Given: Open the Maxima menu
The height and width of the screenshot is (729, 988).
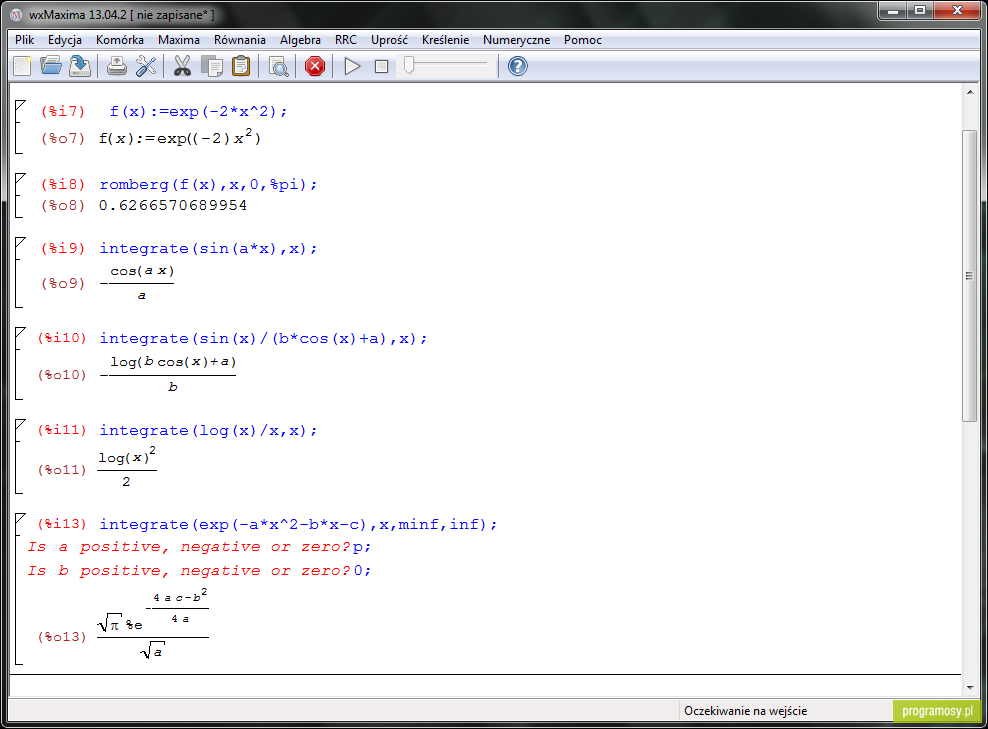Looking at the screenshot, I should coord(179,40).
